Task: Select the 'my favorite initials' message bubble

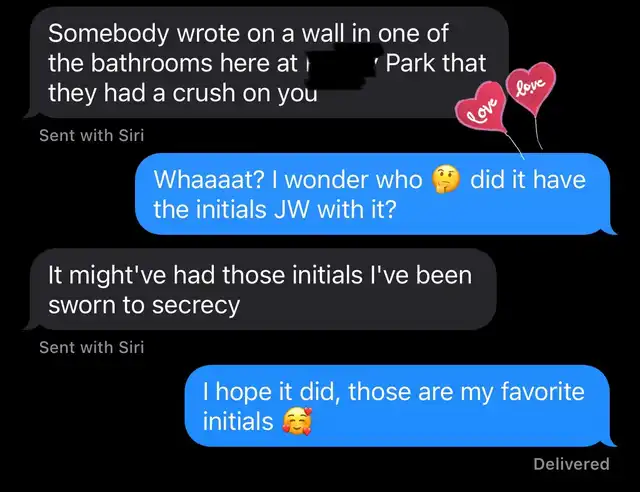Action: pyautogui.click(x=398, y=406)
